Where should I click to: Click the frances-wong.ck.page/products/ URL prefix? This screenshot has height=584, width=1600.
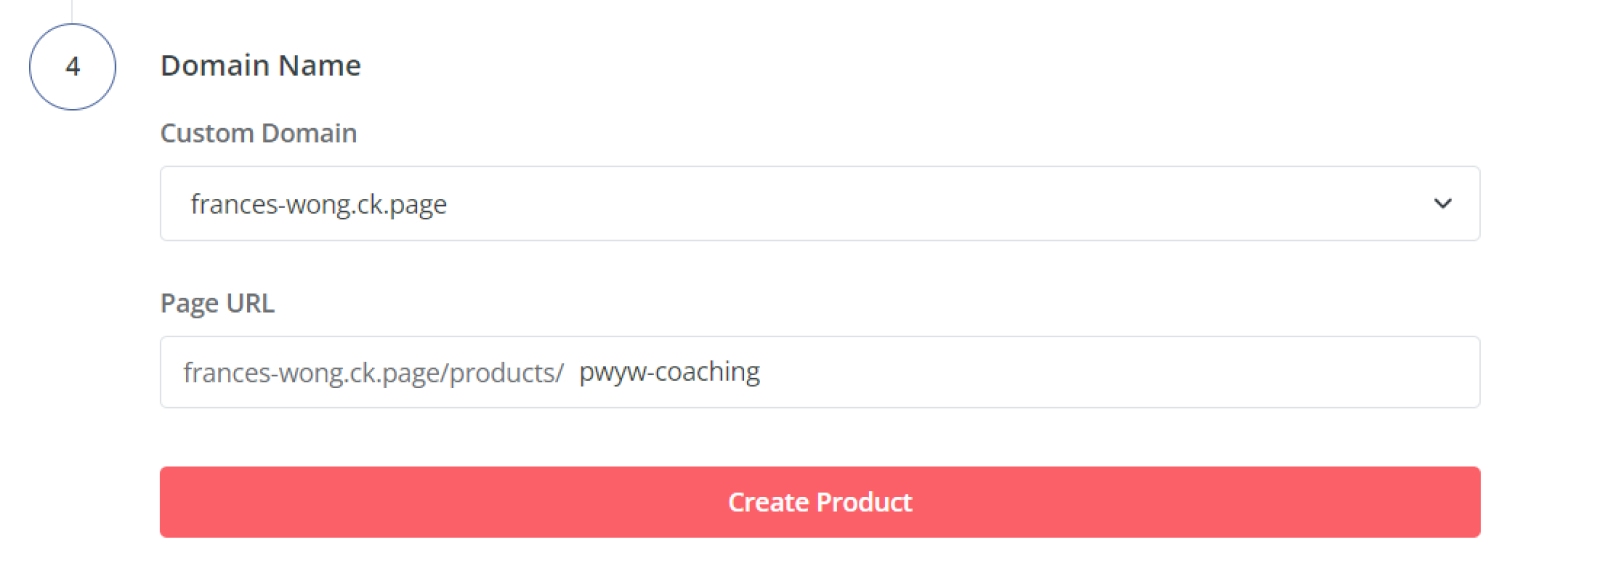[373, 373]
